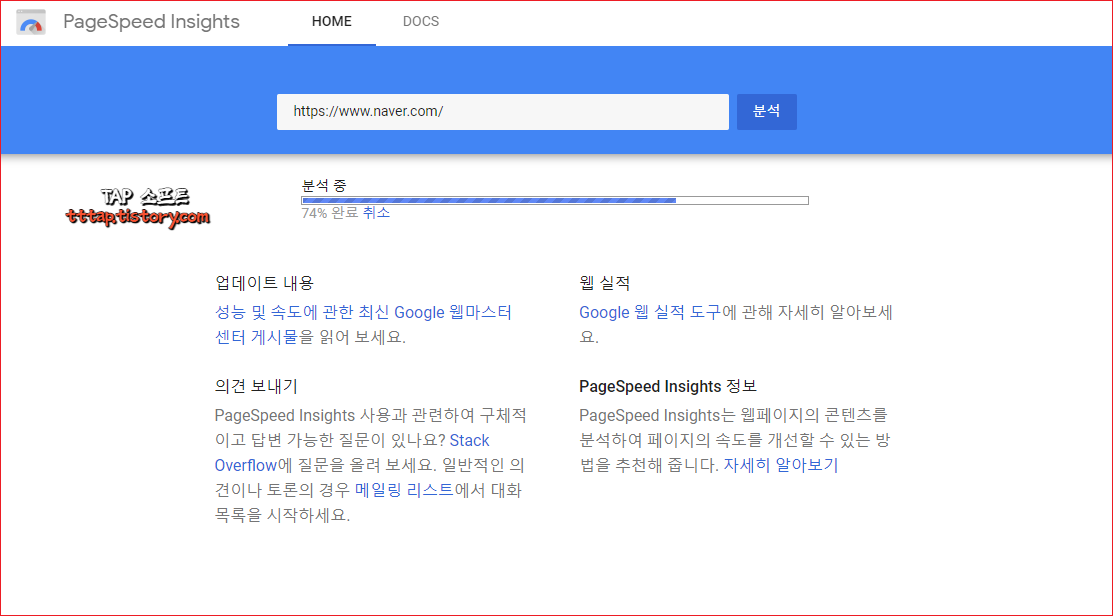Click the analysis progress bar
The width and height of the screenshot is (1113, 616).
pyautogui.click(x=555, y=201)
